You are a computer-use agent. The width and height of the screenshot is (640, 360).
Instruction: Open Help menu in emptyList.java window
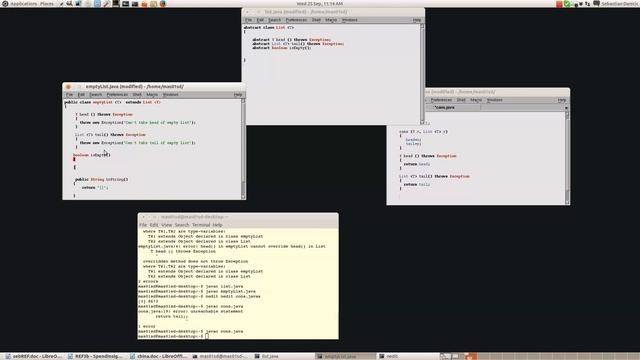coord(238,95)
